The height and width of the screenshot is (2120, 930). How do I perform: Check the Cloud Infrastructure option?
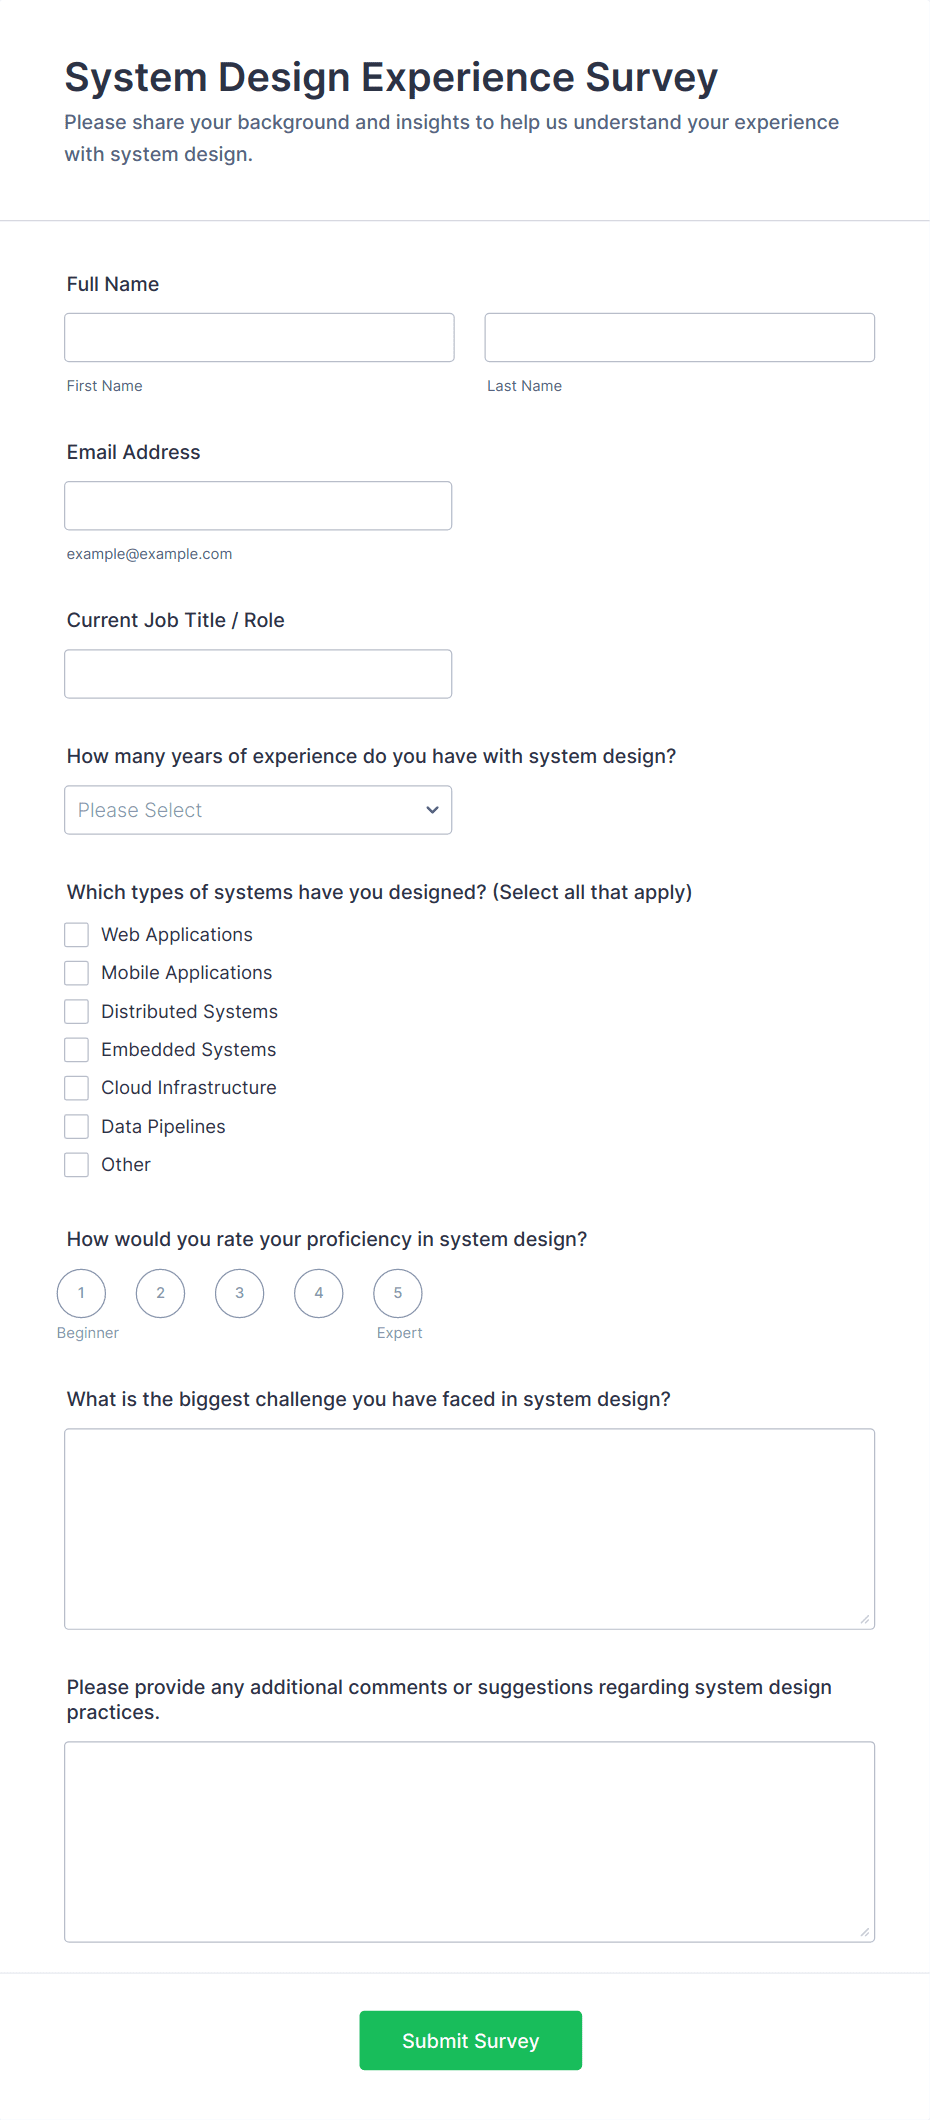pyautogui.click(x=77, y=1088)
